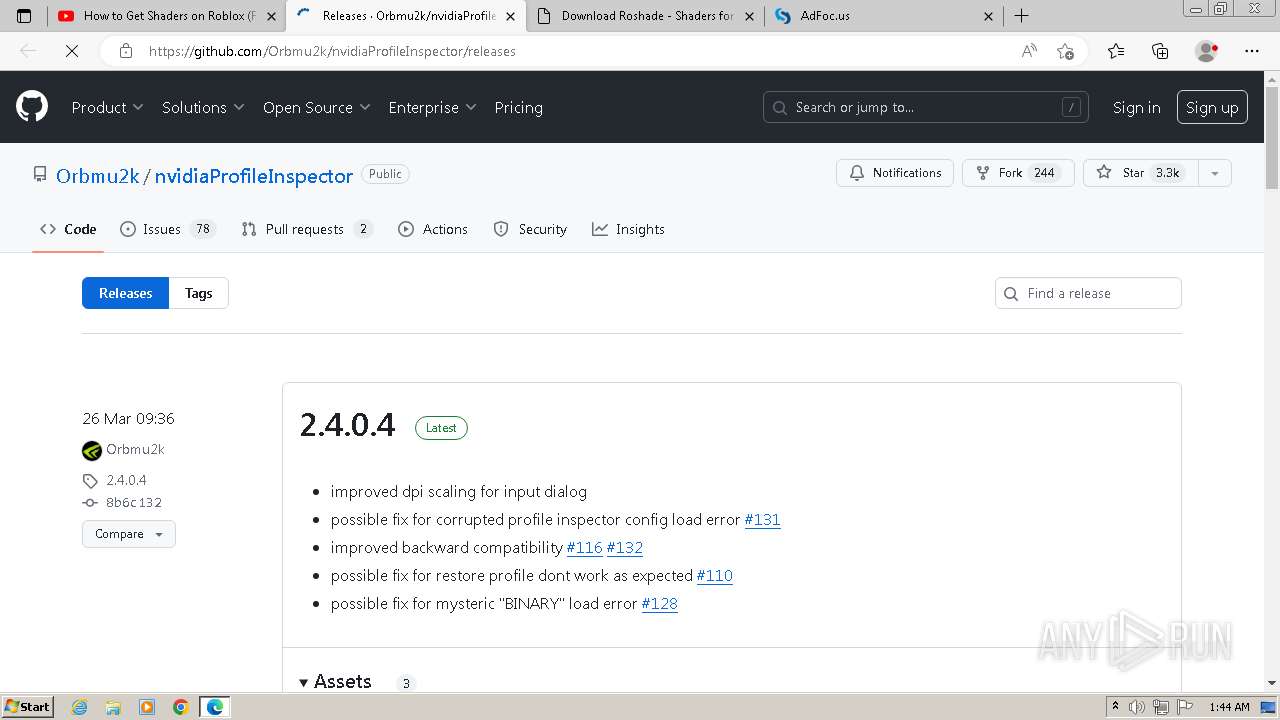Close the AdFoc.us tab
This screenshot has height=720, width=1280.
click(x=989, y=16)
